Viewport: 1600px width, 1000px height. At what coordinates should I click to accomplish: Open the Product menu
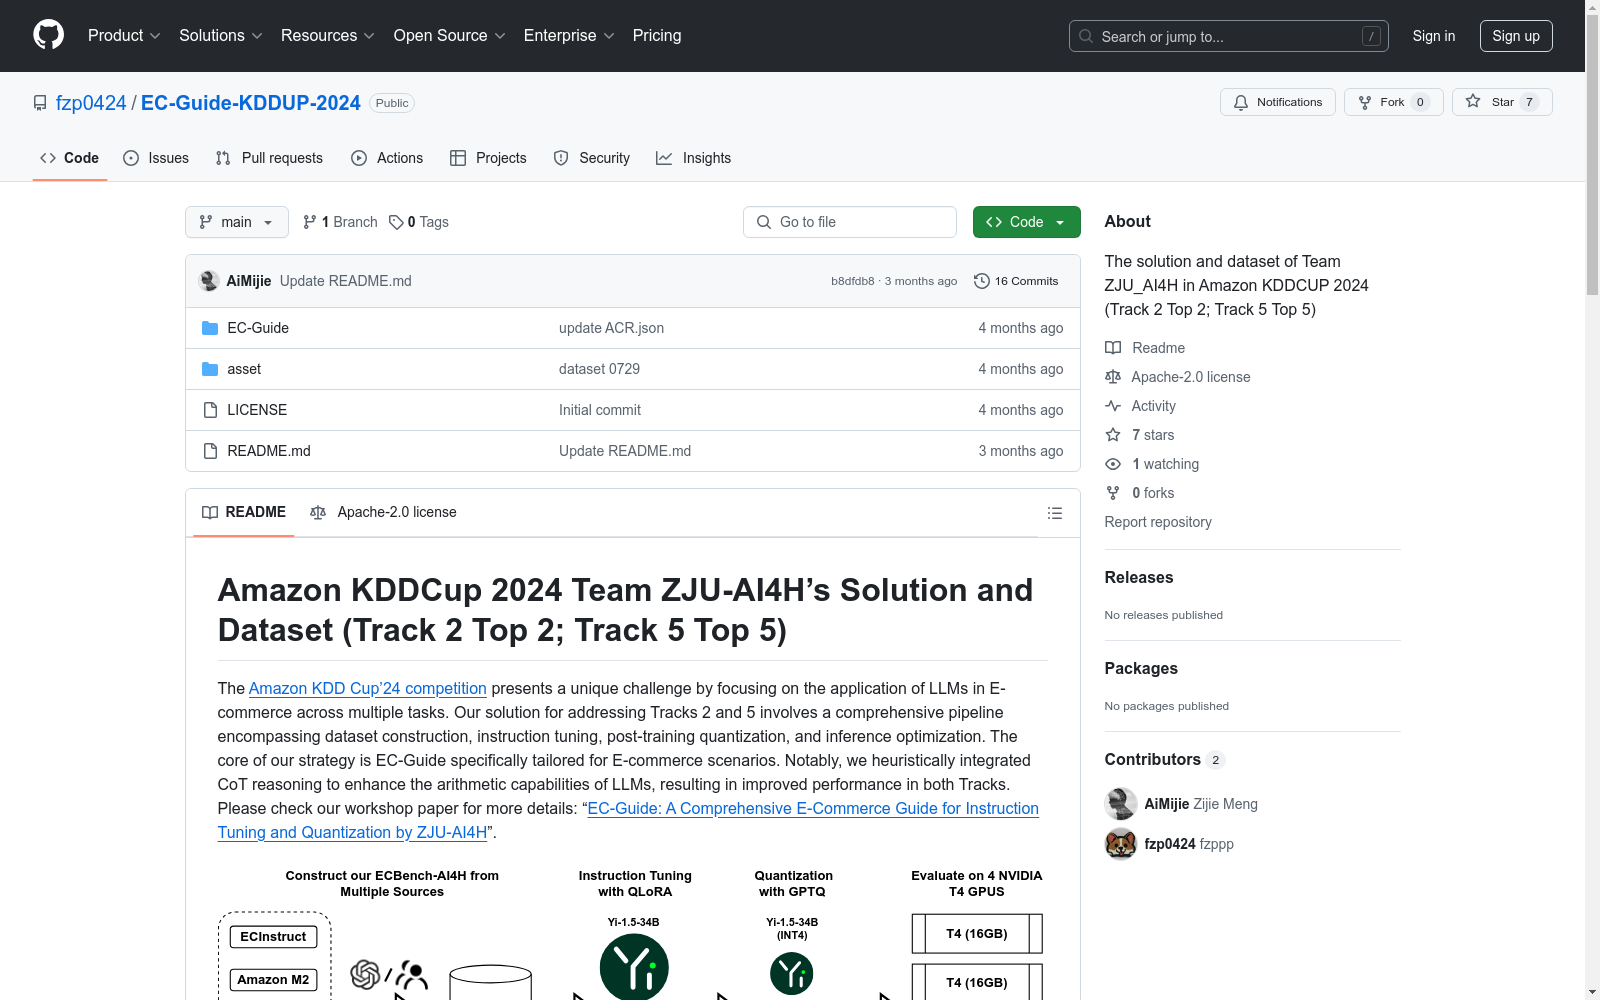pos(124,36)
